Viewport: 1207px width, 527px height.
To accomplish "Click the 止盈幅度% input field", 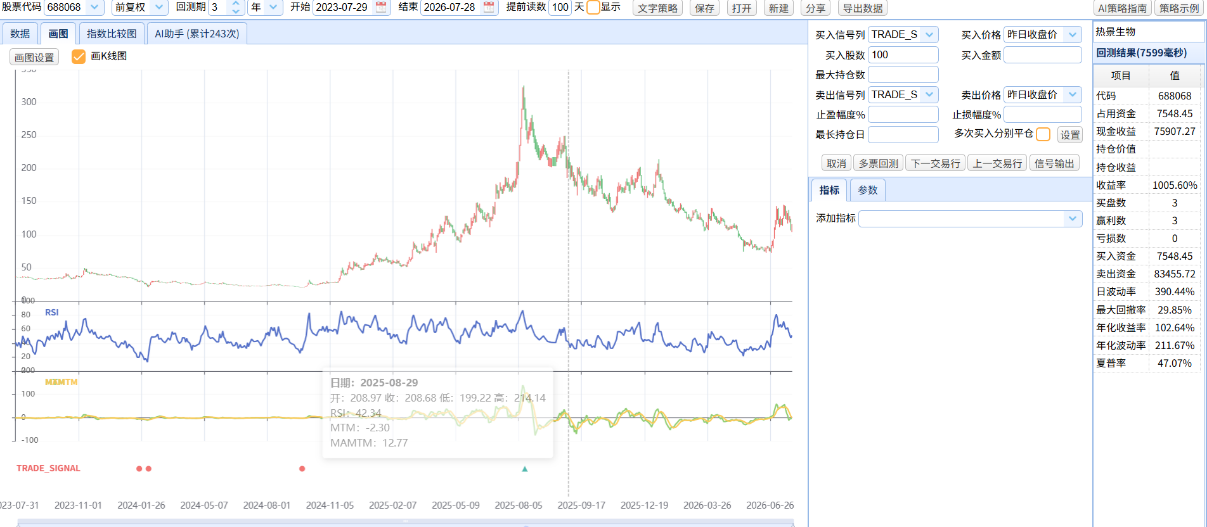I will click(x=904, y=114).
